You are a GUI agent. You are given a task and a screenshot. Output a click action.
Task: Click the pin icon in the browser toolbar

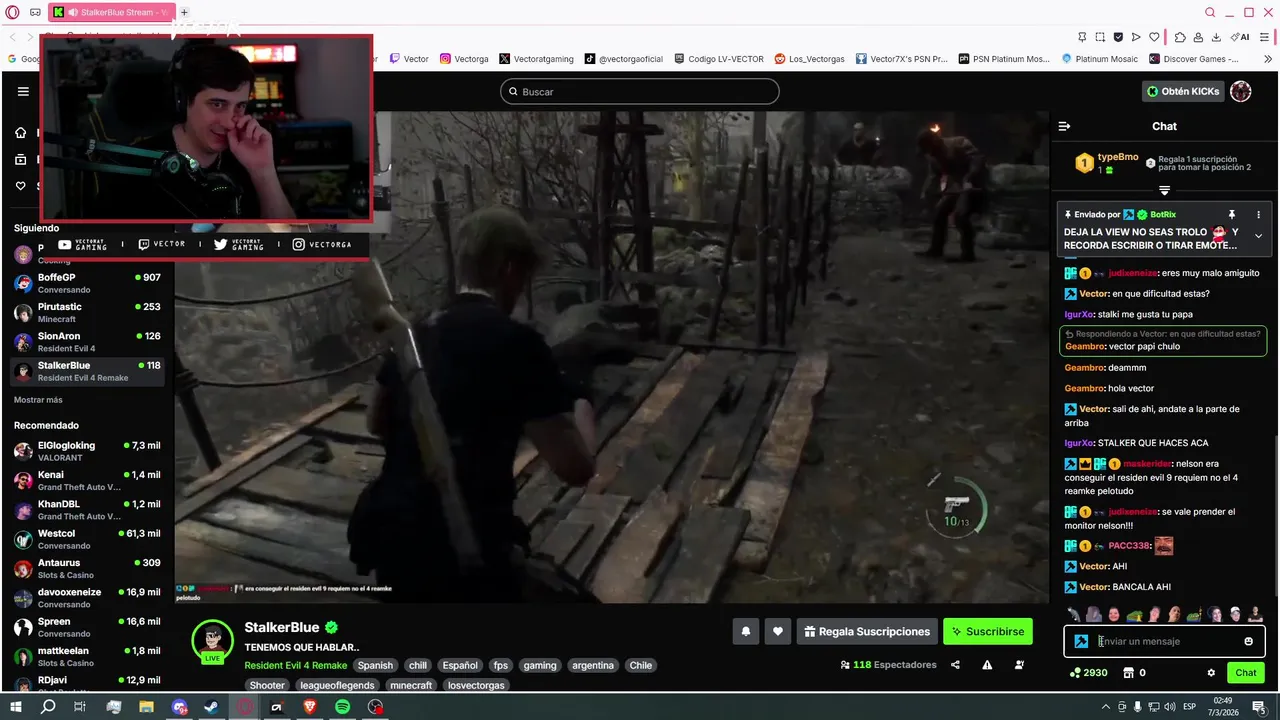click(1083, 37)
